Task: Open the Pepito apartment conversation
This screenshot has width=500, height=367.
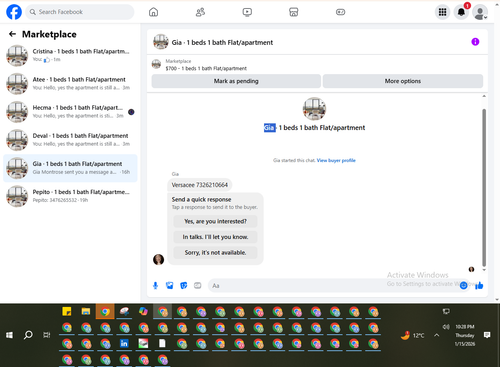Action: [70, 196]
